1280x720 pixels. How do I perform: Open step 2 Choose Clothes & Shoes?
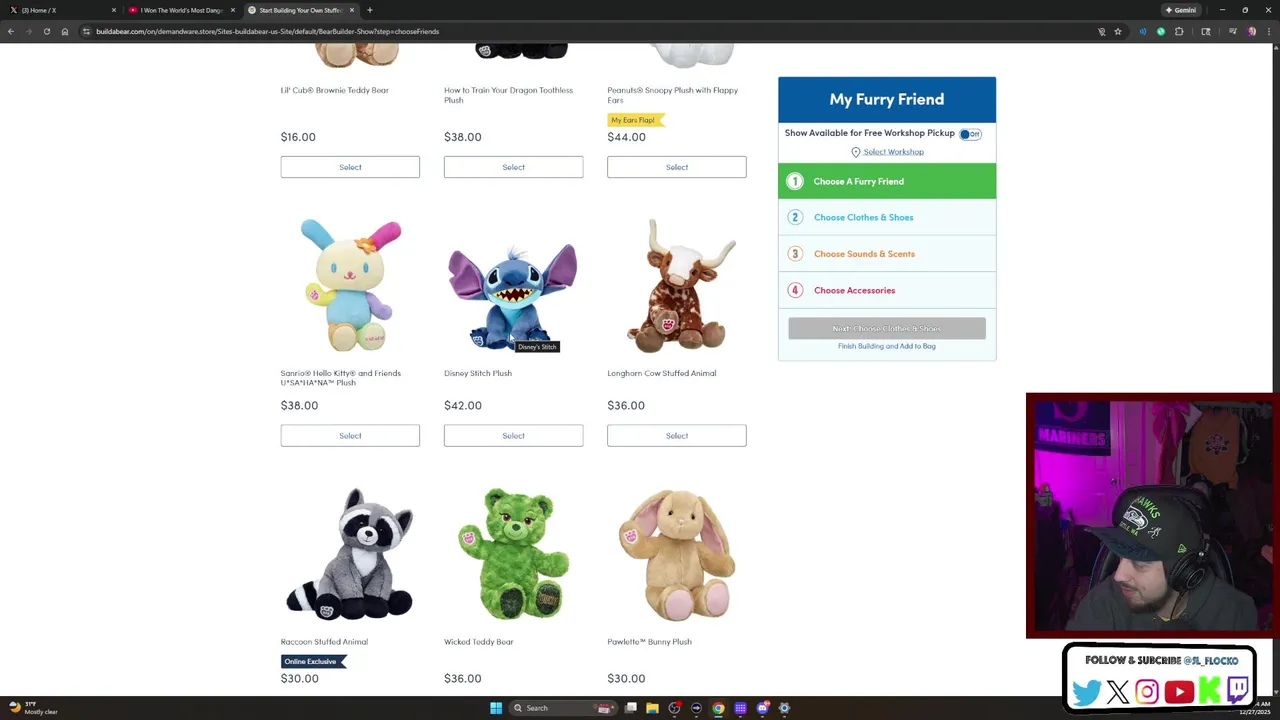point(887,217)
